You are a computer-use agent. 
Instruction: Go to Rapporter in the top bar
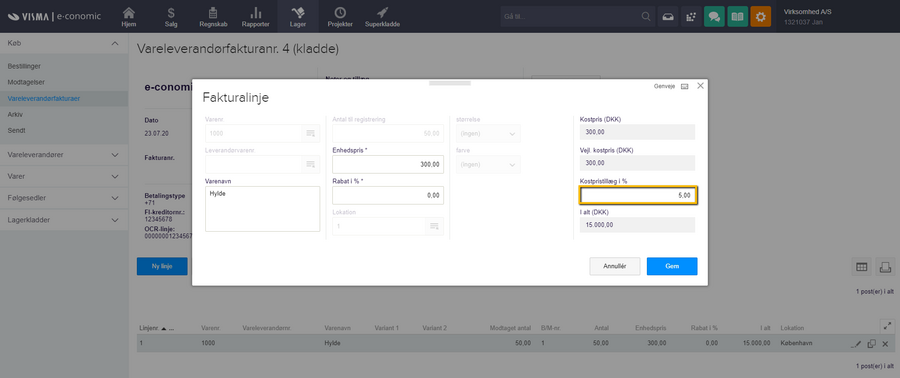pos(255,17)
